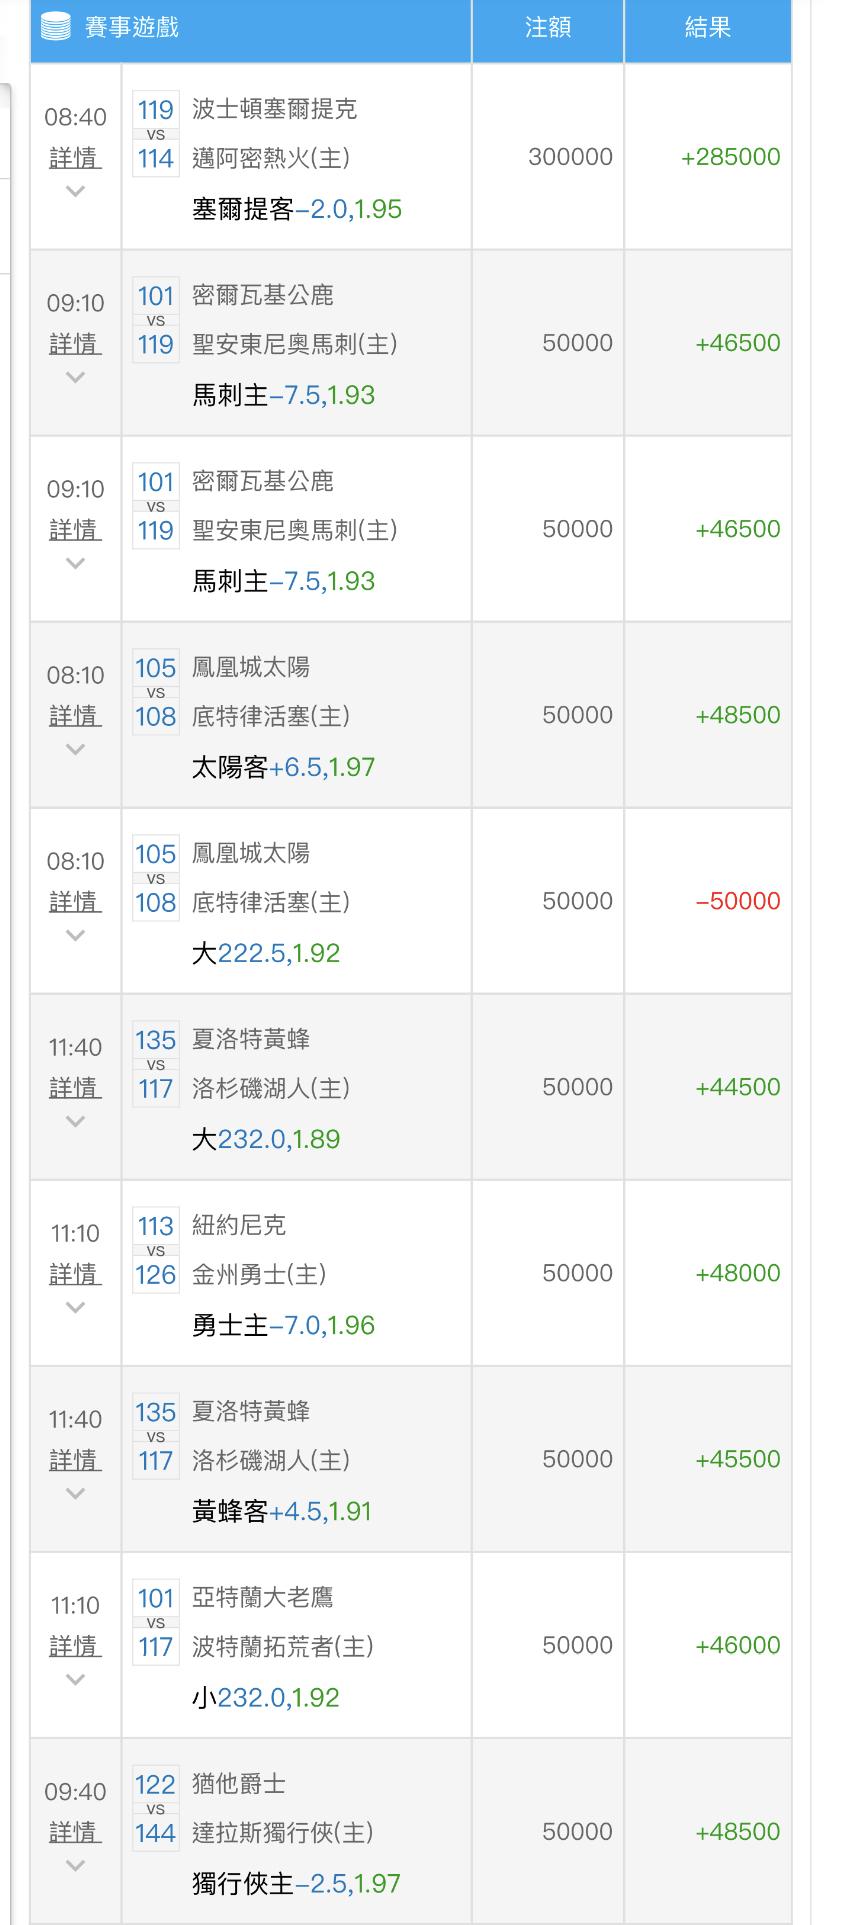Select the 塞爾提客–2.0,1.95 wager text

coord(297,209)
